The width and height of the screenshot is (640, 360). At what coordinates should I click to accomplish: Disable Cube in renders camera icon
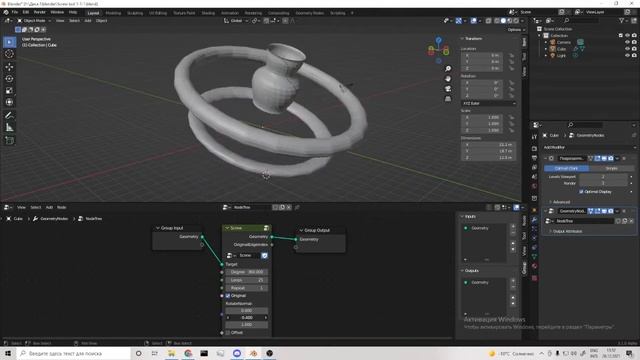[634, 49]
